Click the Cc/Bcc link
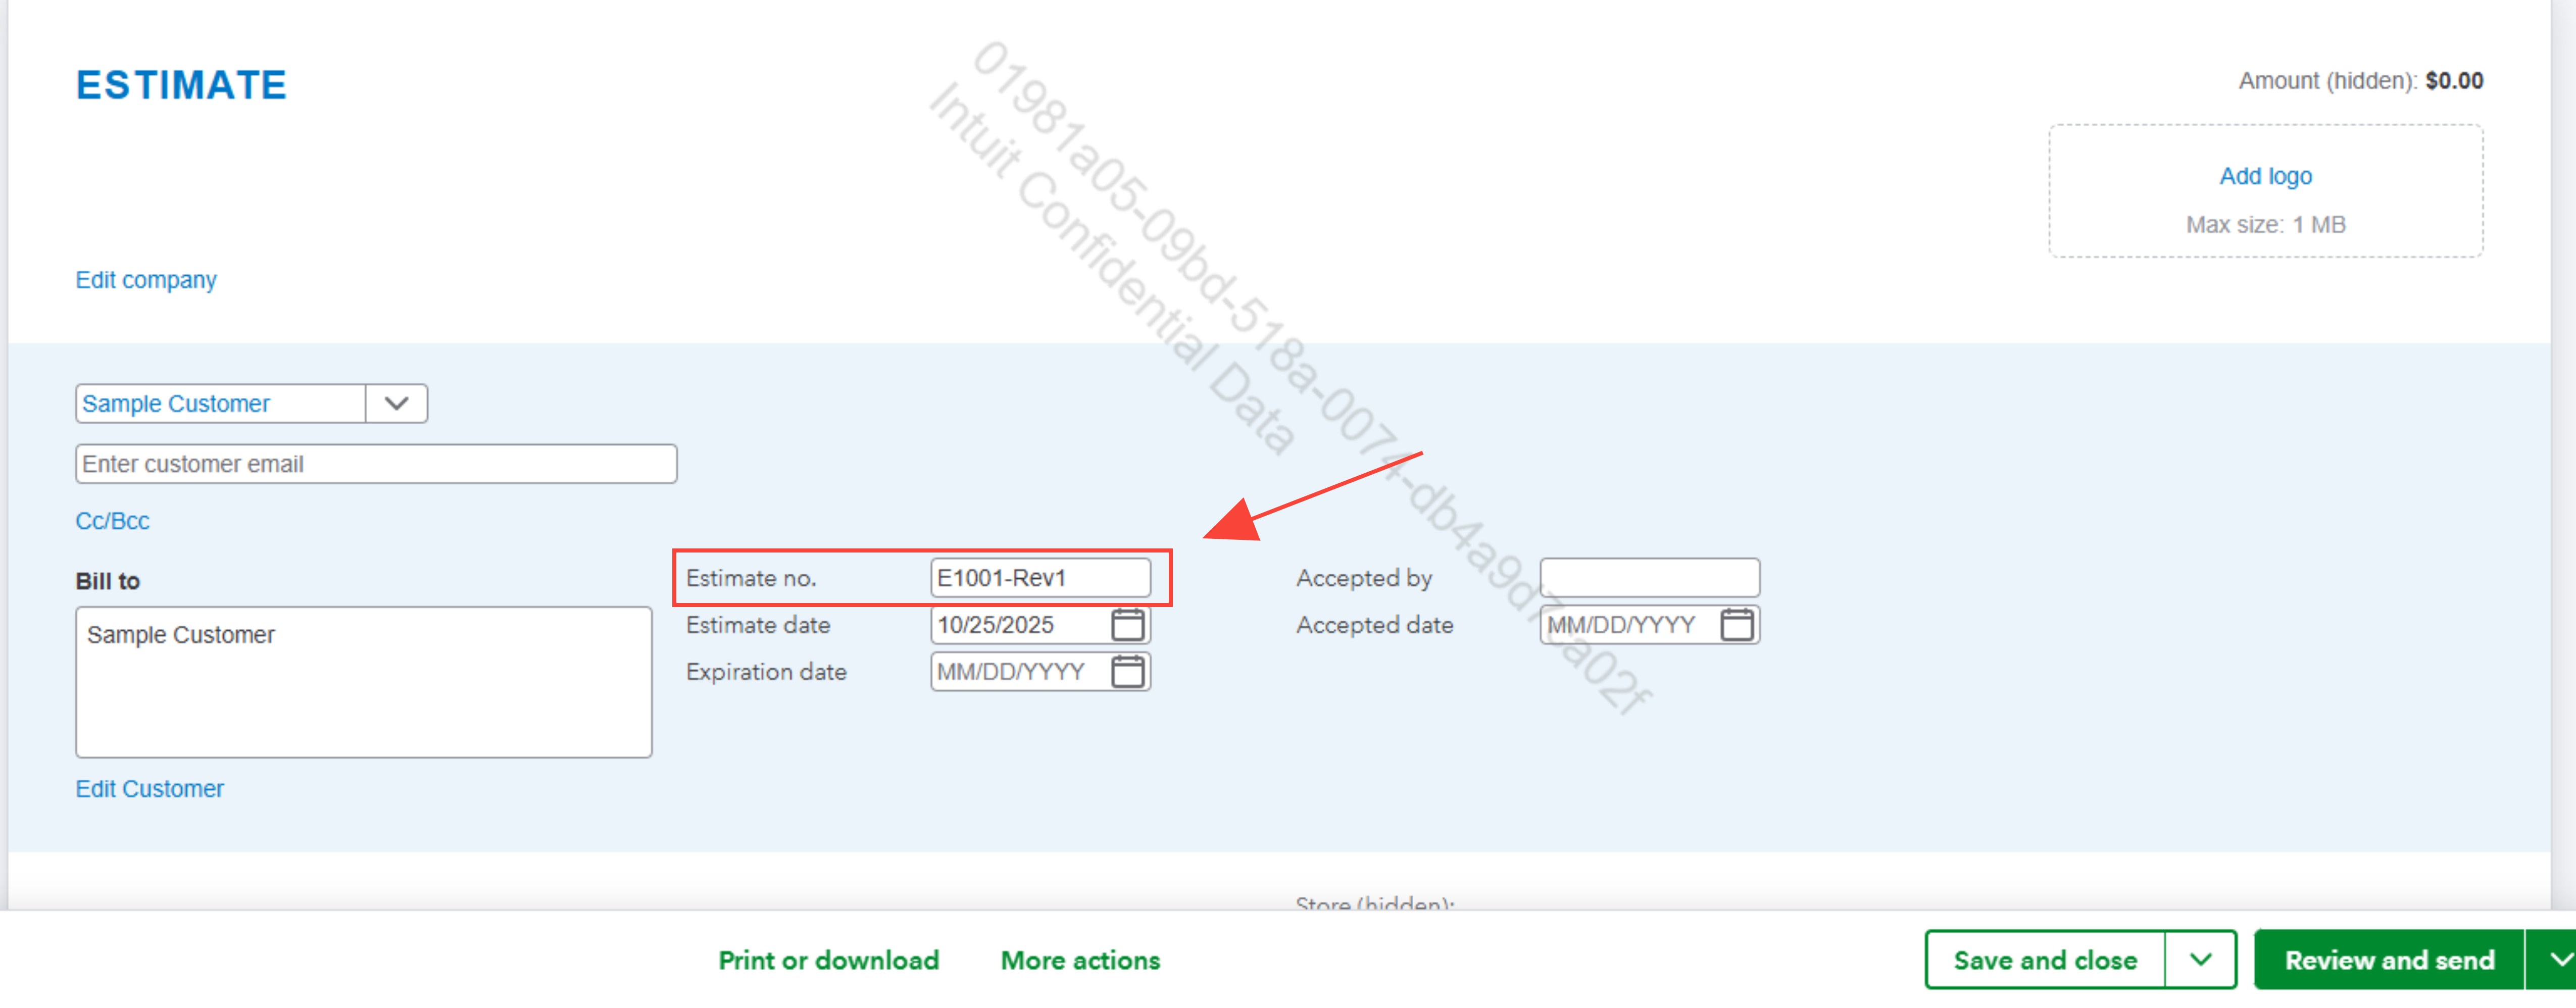This screenshot has height=1008, width=2576. pyautogui.click(x=112, y=521)
